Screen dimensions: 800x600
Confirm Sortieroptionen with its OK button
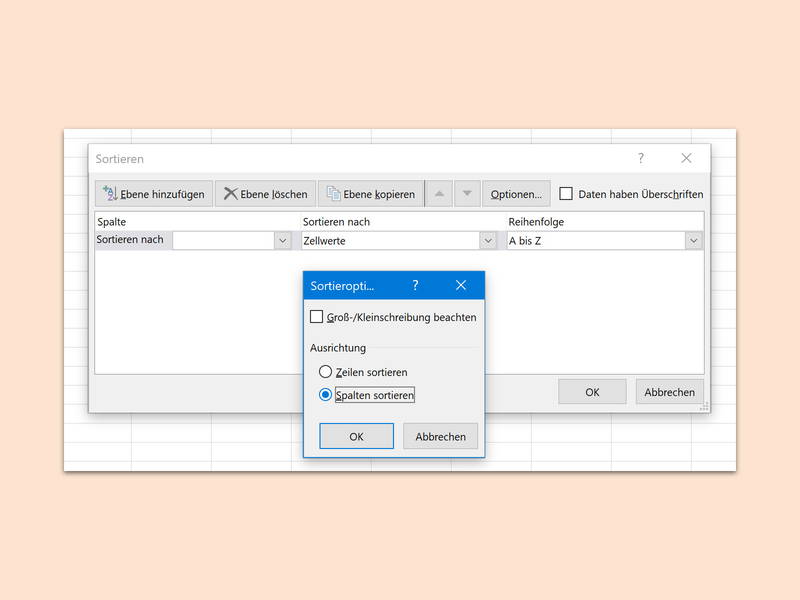357,436
